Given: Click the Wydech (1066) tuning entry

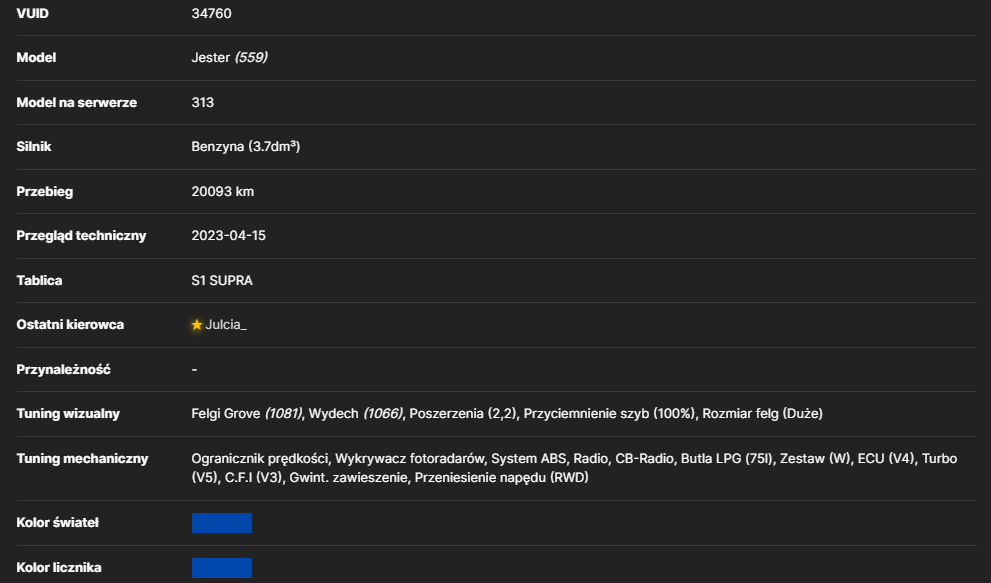Looking at the screenshot, I should point(355,414).
